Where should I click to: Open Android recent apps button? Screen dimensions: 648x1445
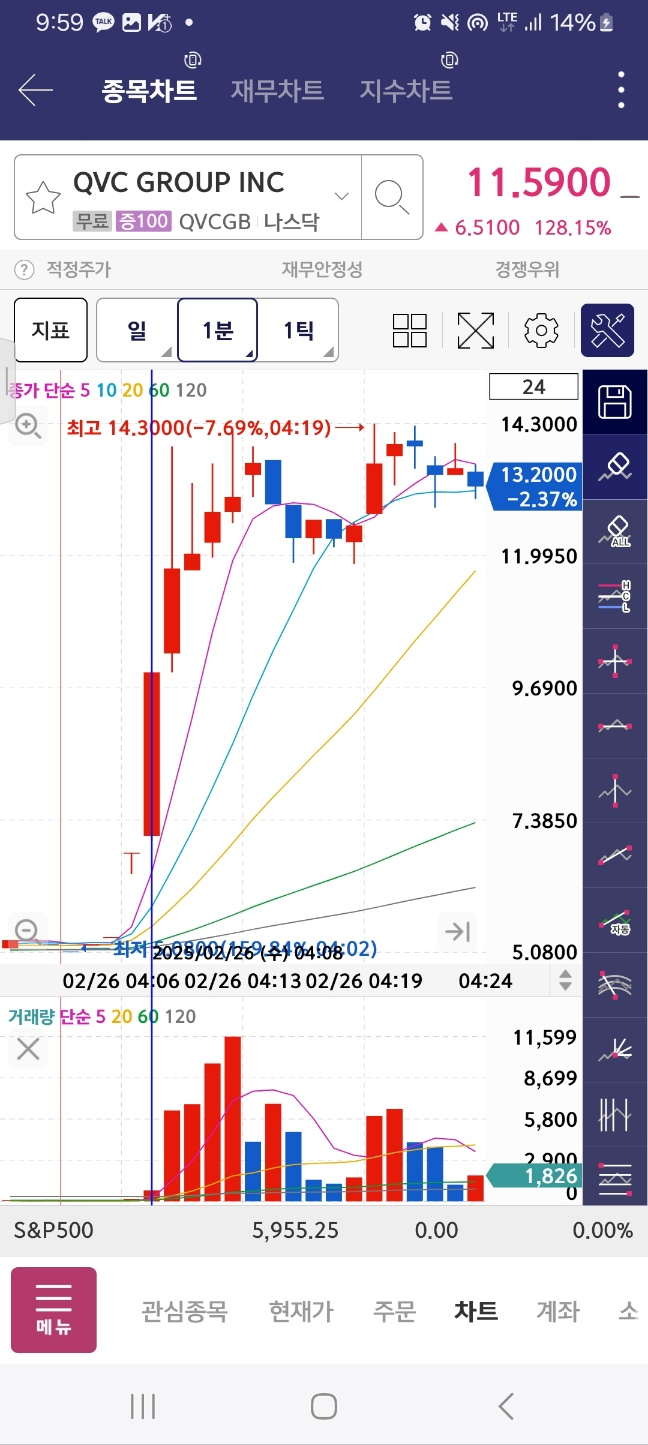pos(143,1407)
